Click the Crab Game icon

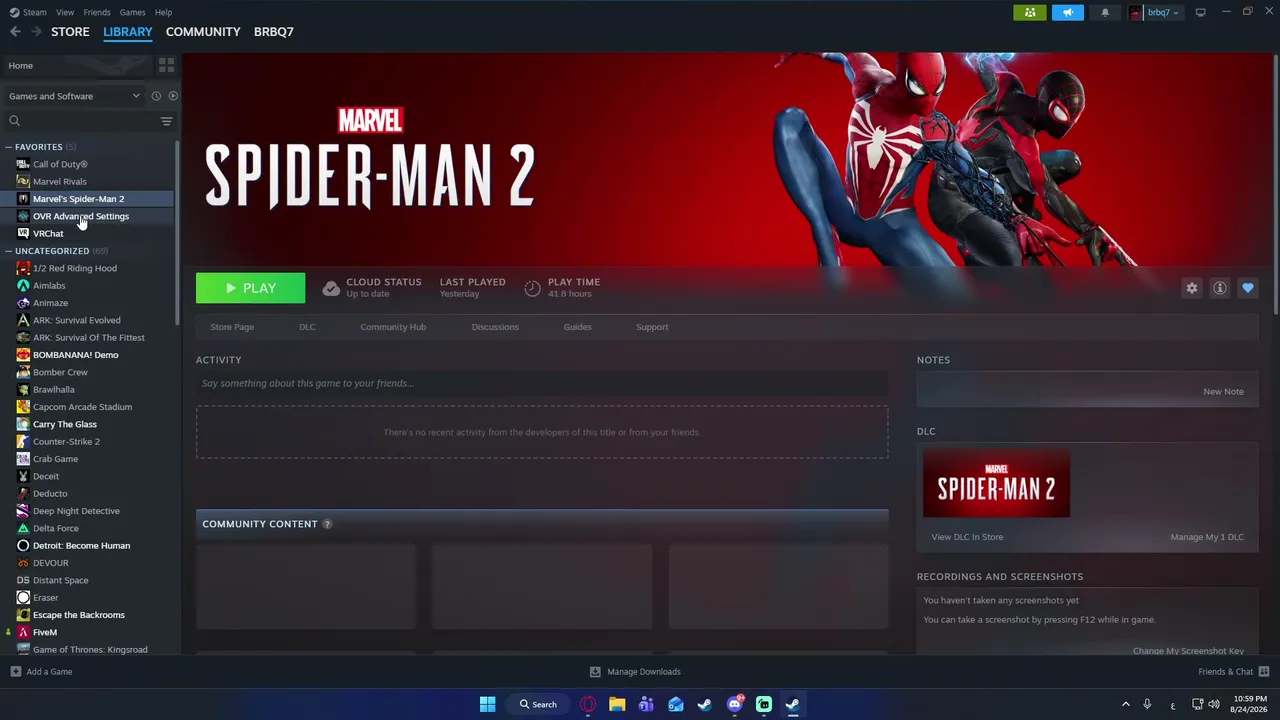23,459
